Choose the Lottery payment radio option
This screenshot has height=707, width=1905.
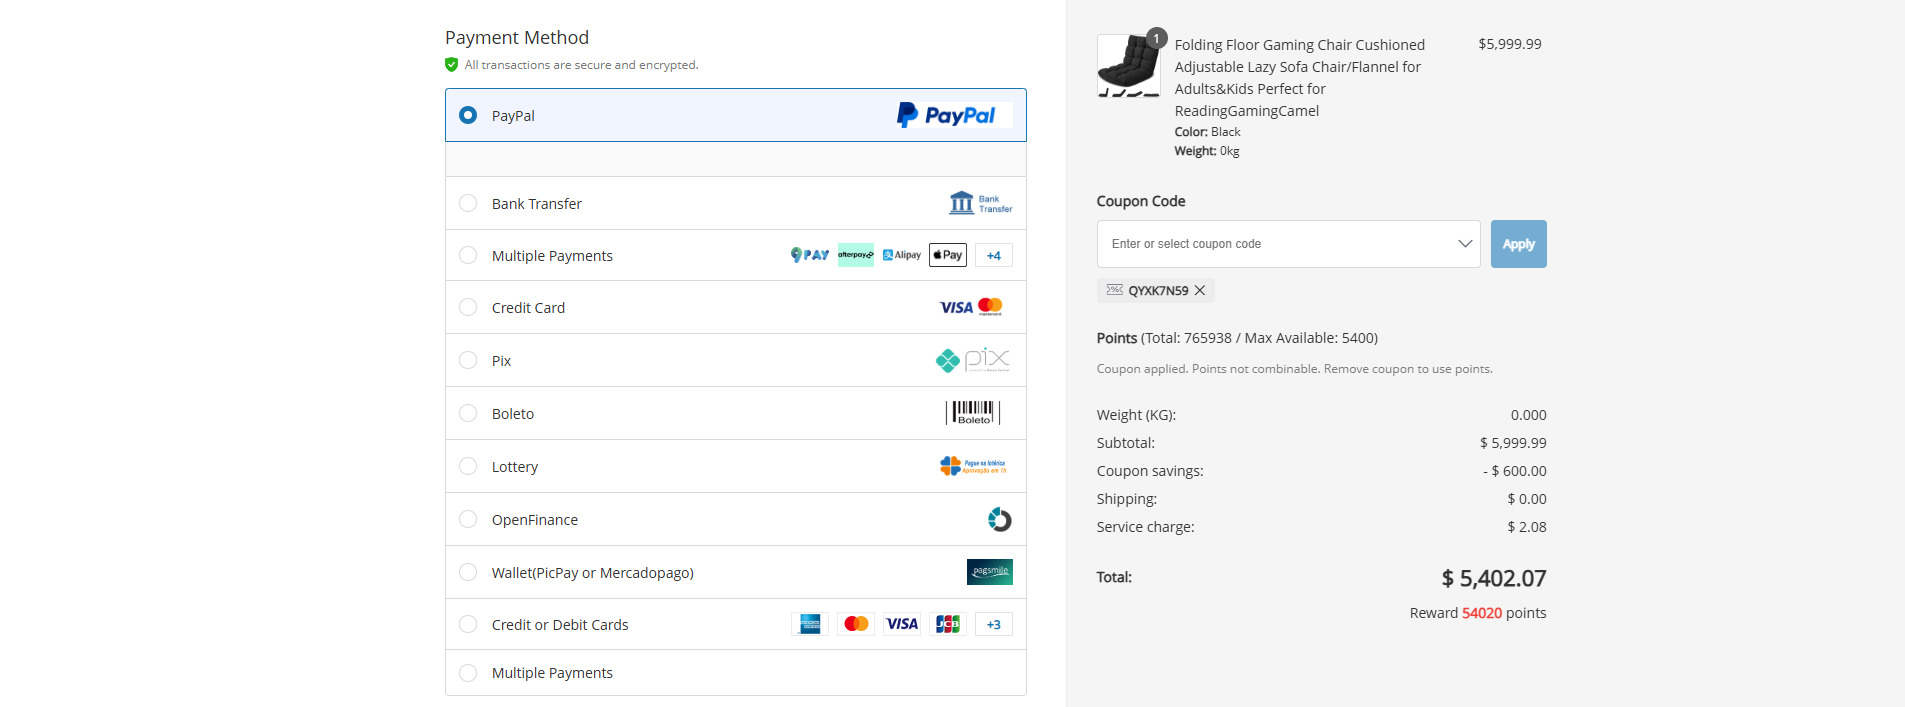(468, 466)
